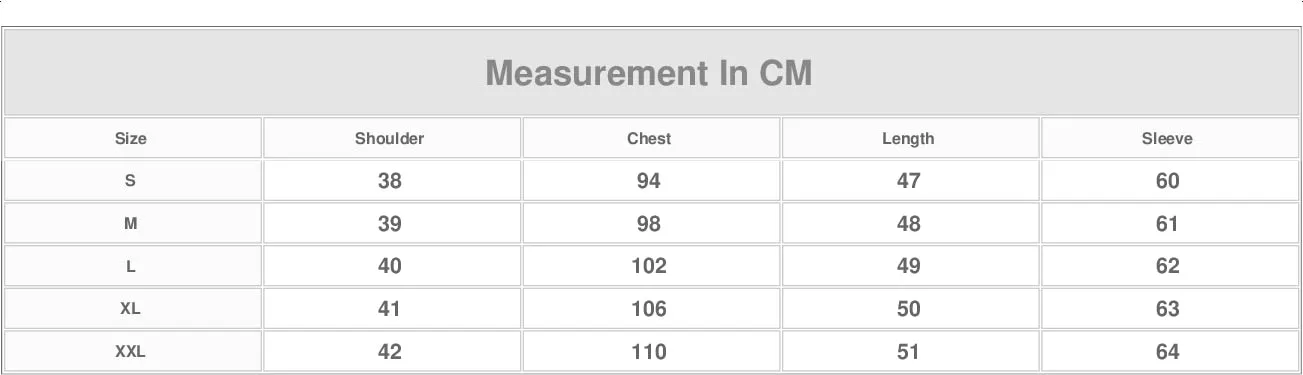The height and width of the screenshot is (375, 1303).
Task: Select length value 47 for size S
Action: pos(908,181)
